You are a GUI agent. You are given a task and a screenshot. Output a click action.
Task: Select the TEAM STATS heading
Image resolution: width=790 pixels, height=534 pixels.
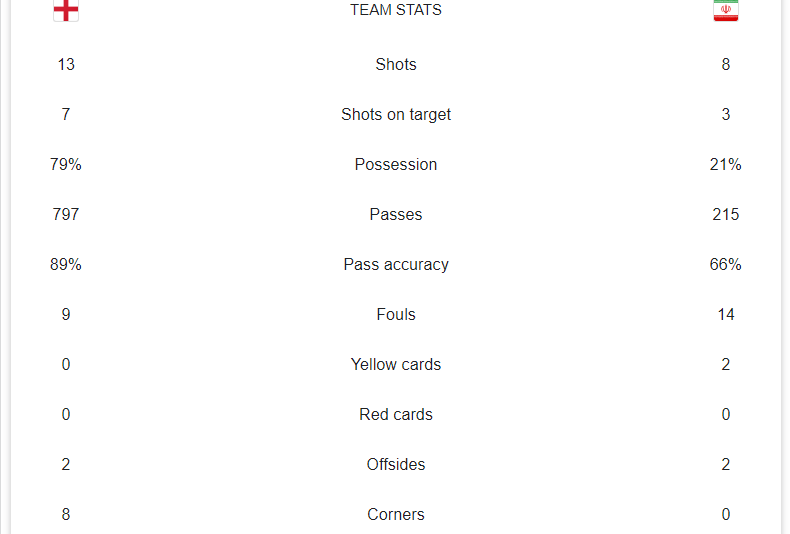click(x=396, y=10)
